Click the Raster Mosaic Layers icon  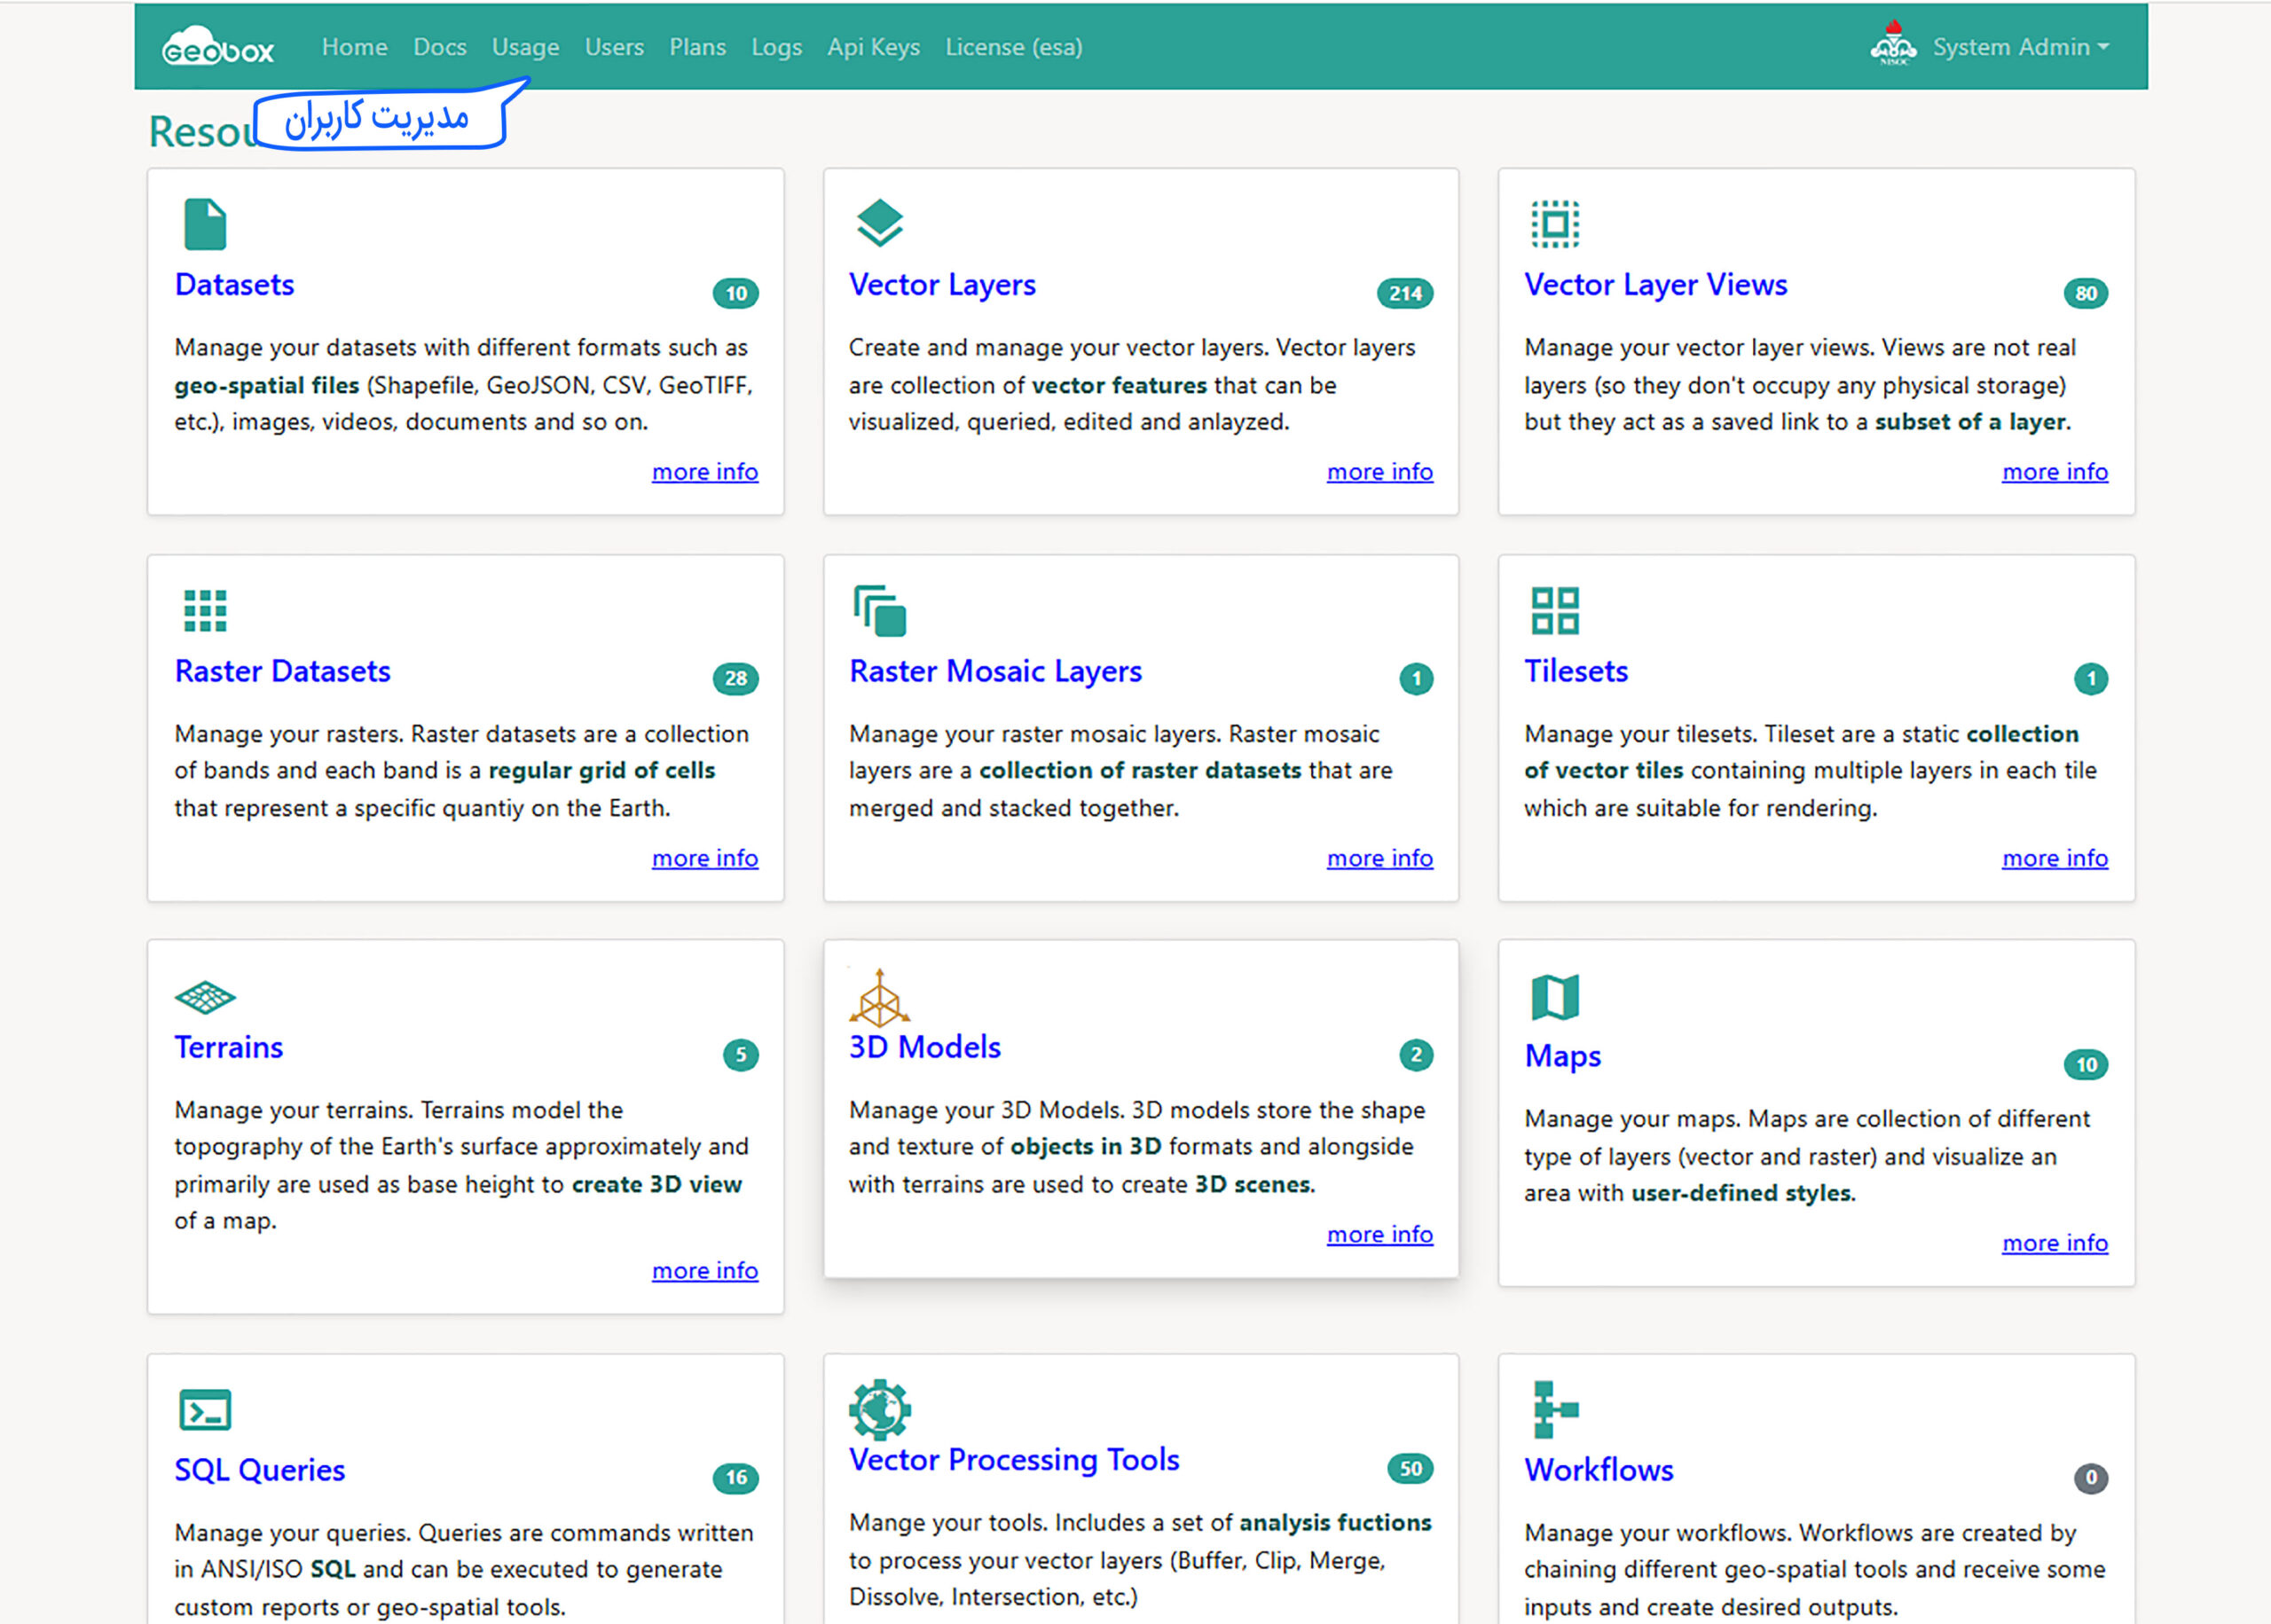pos(879,610)
